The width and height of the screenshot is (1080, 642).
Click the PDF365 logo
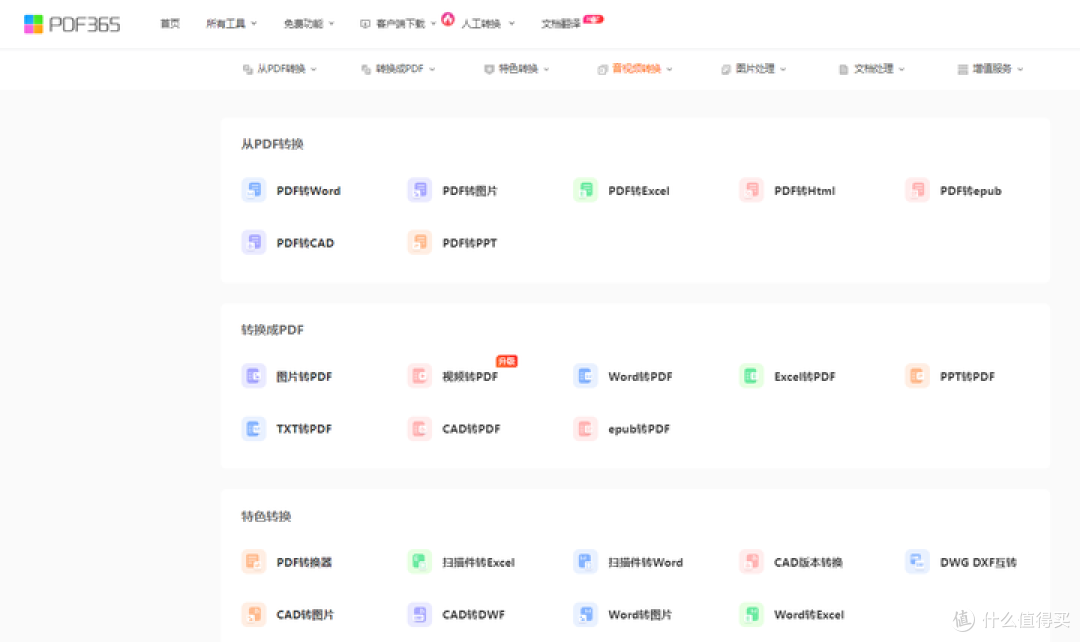pyautogui.click(x=72, y=24)
